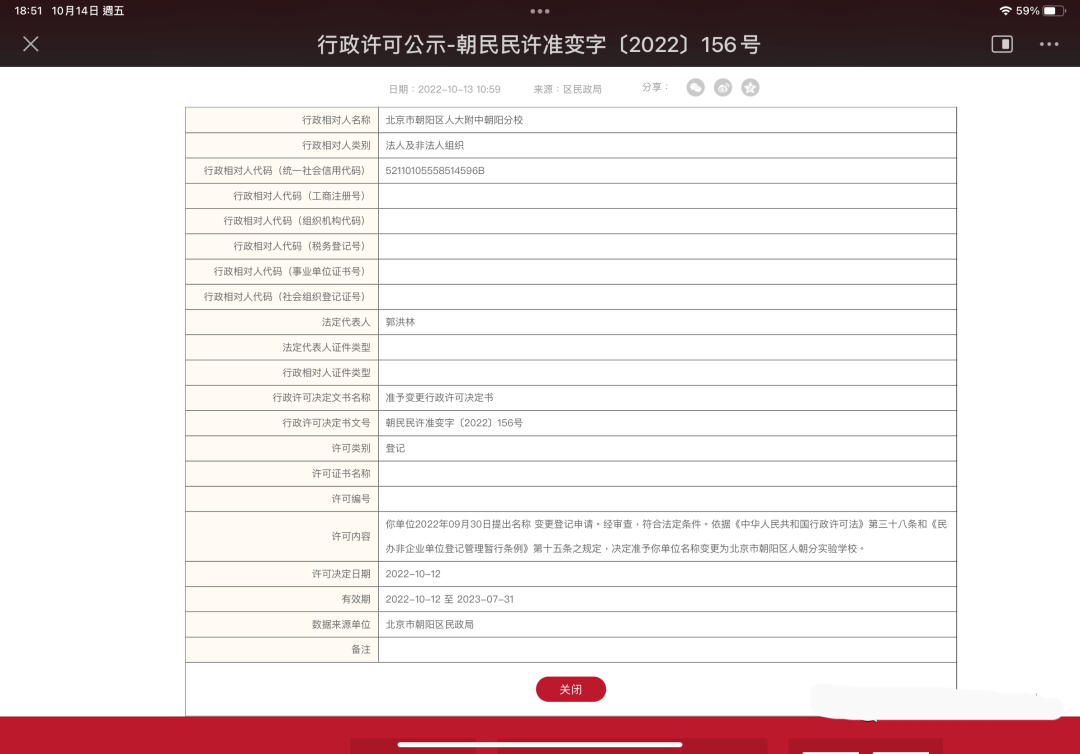Screen dimensions: 1080x754
Task: Tap the Wi-Fi status icon
Action: (x=1004, y=11)
